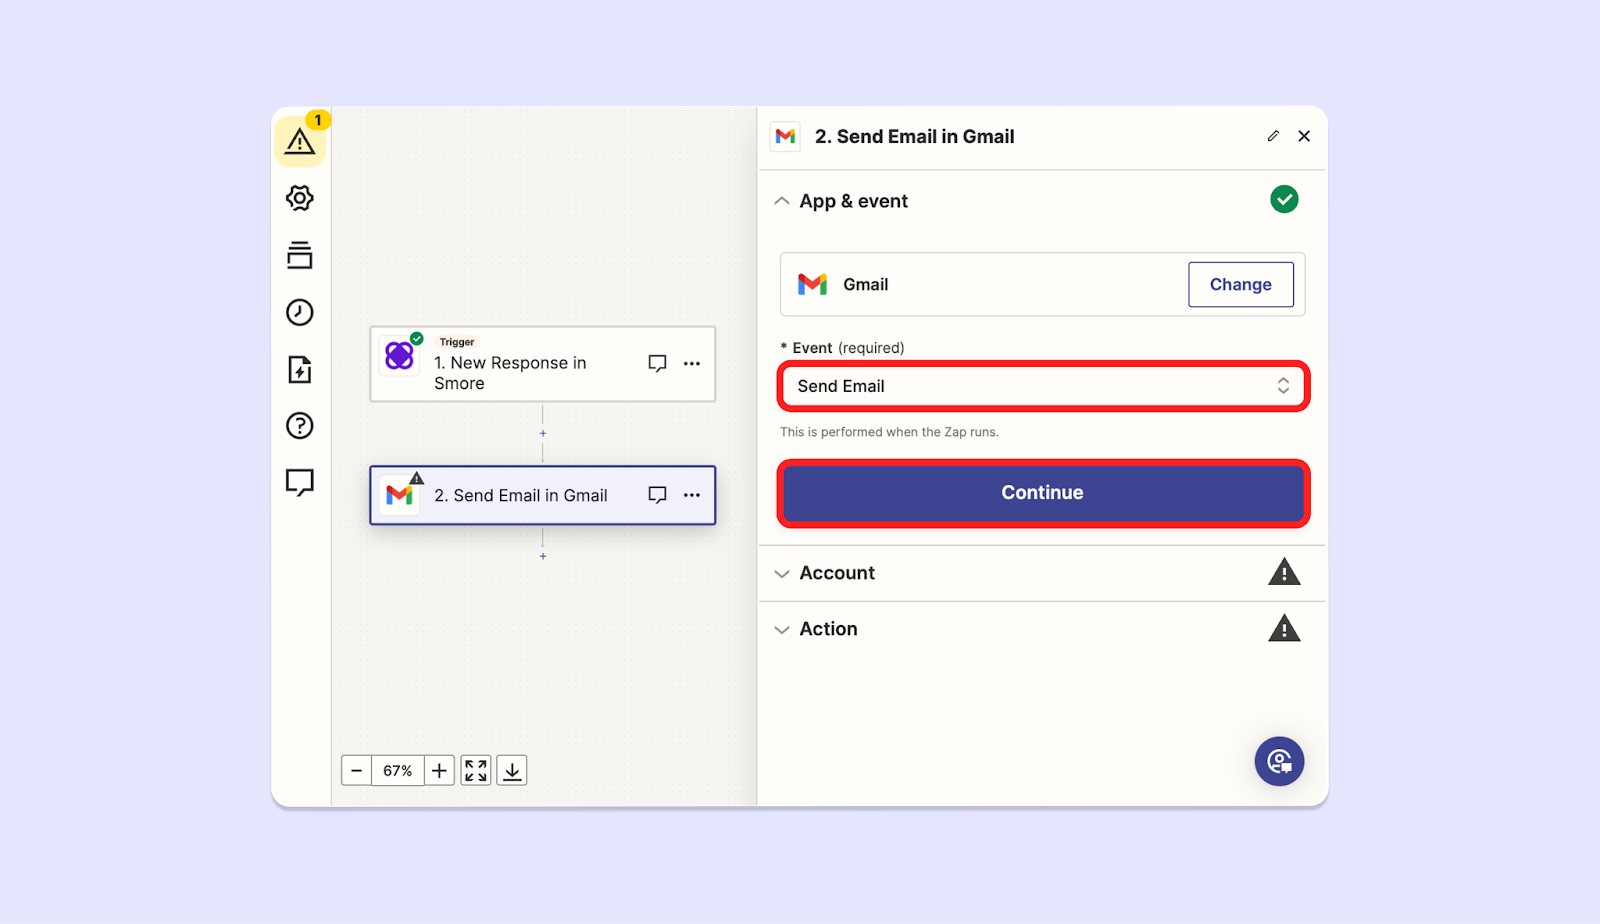Click text 'This is performed when the Zap runs.'

tap(889, 432)
